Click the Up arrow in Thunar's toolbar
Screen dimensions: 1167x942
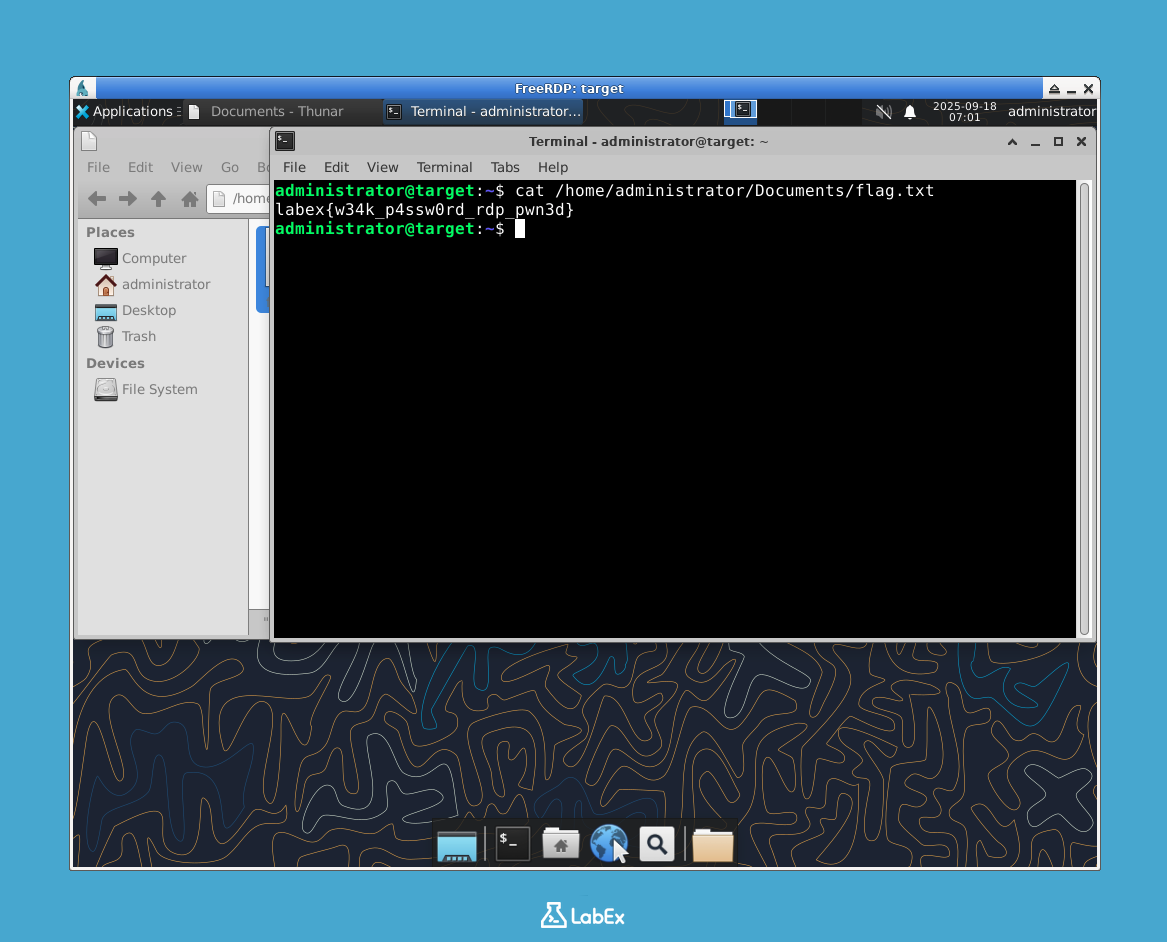point(158,198)
